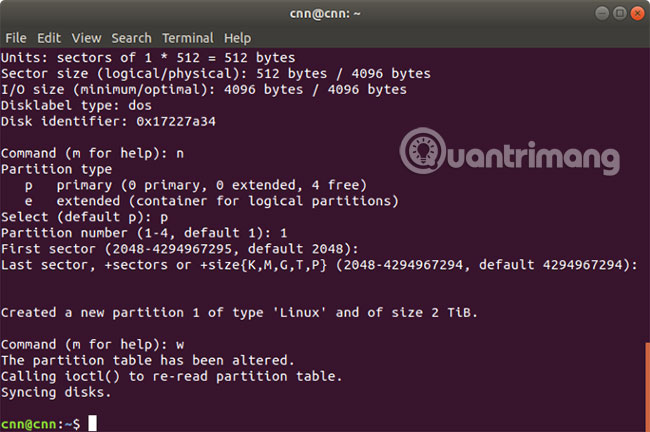Click the white cursor block at the prompt
The width and height of the screenshot is (650, 432).
93,423
